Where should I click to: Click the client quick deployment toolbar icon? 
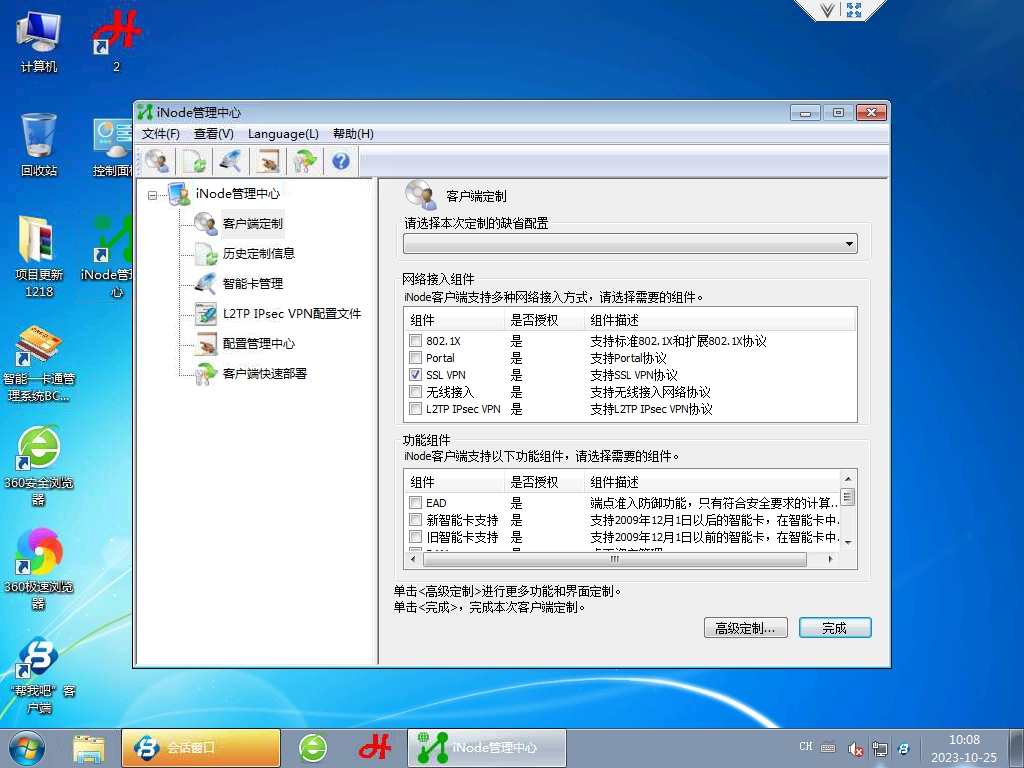click(305, 161)
